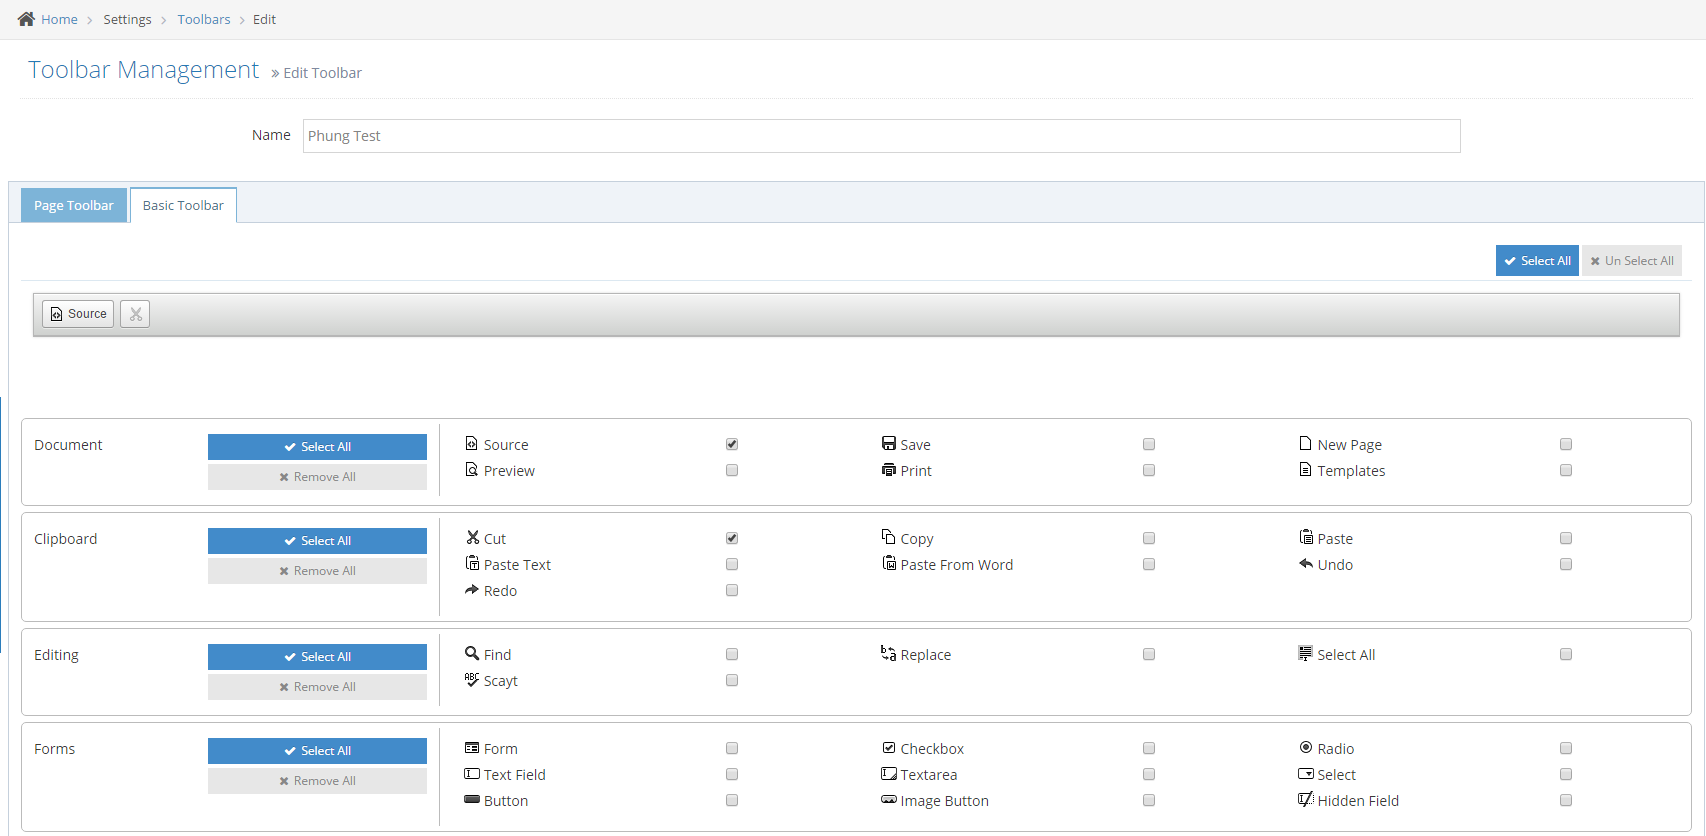Go to Home breadcrumb link
Viewport: 1706px width, 836px height.
coord(59,19)
